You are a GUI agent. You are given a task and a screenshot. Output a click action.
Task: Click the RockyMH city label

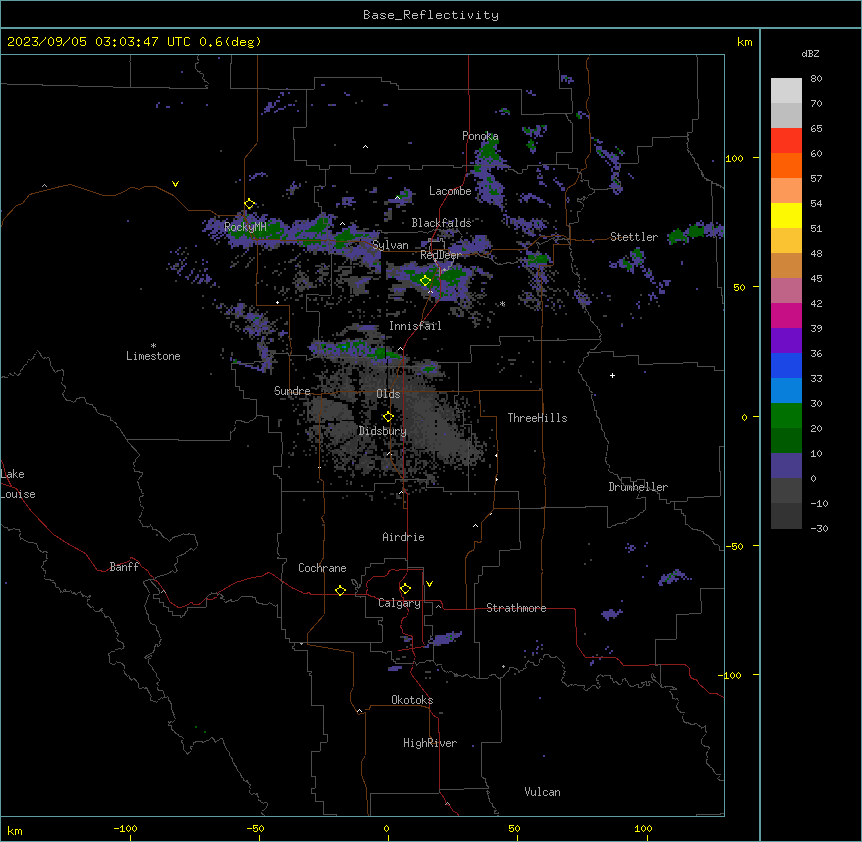[245, 227]
